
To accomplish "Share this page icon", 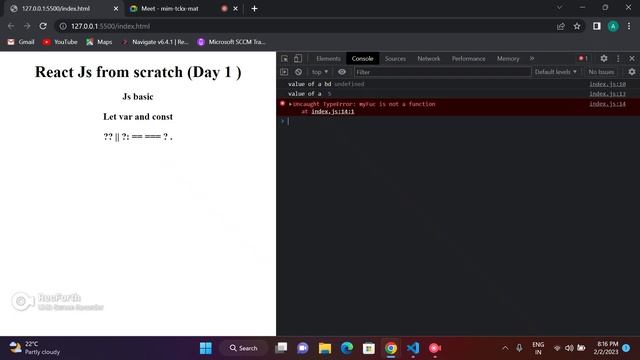I will pyautogui.click(x=561, y=26).
